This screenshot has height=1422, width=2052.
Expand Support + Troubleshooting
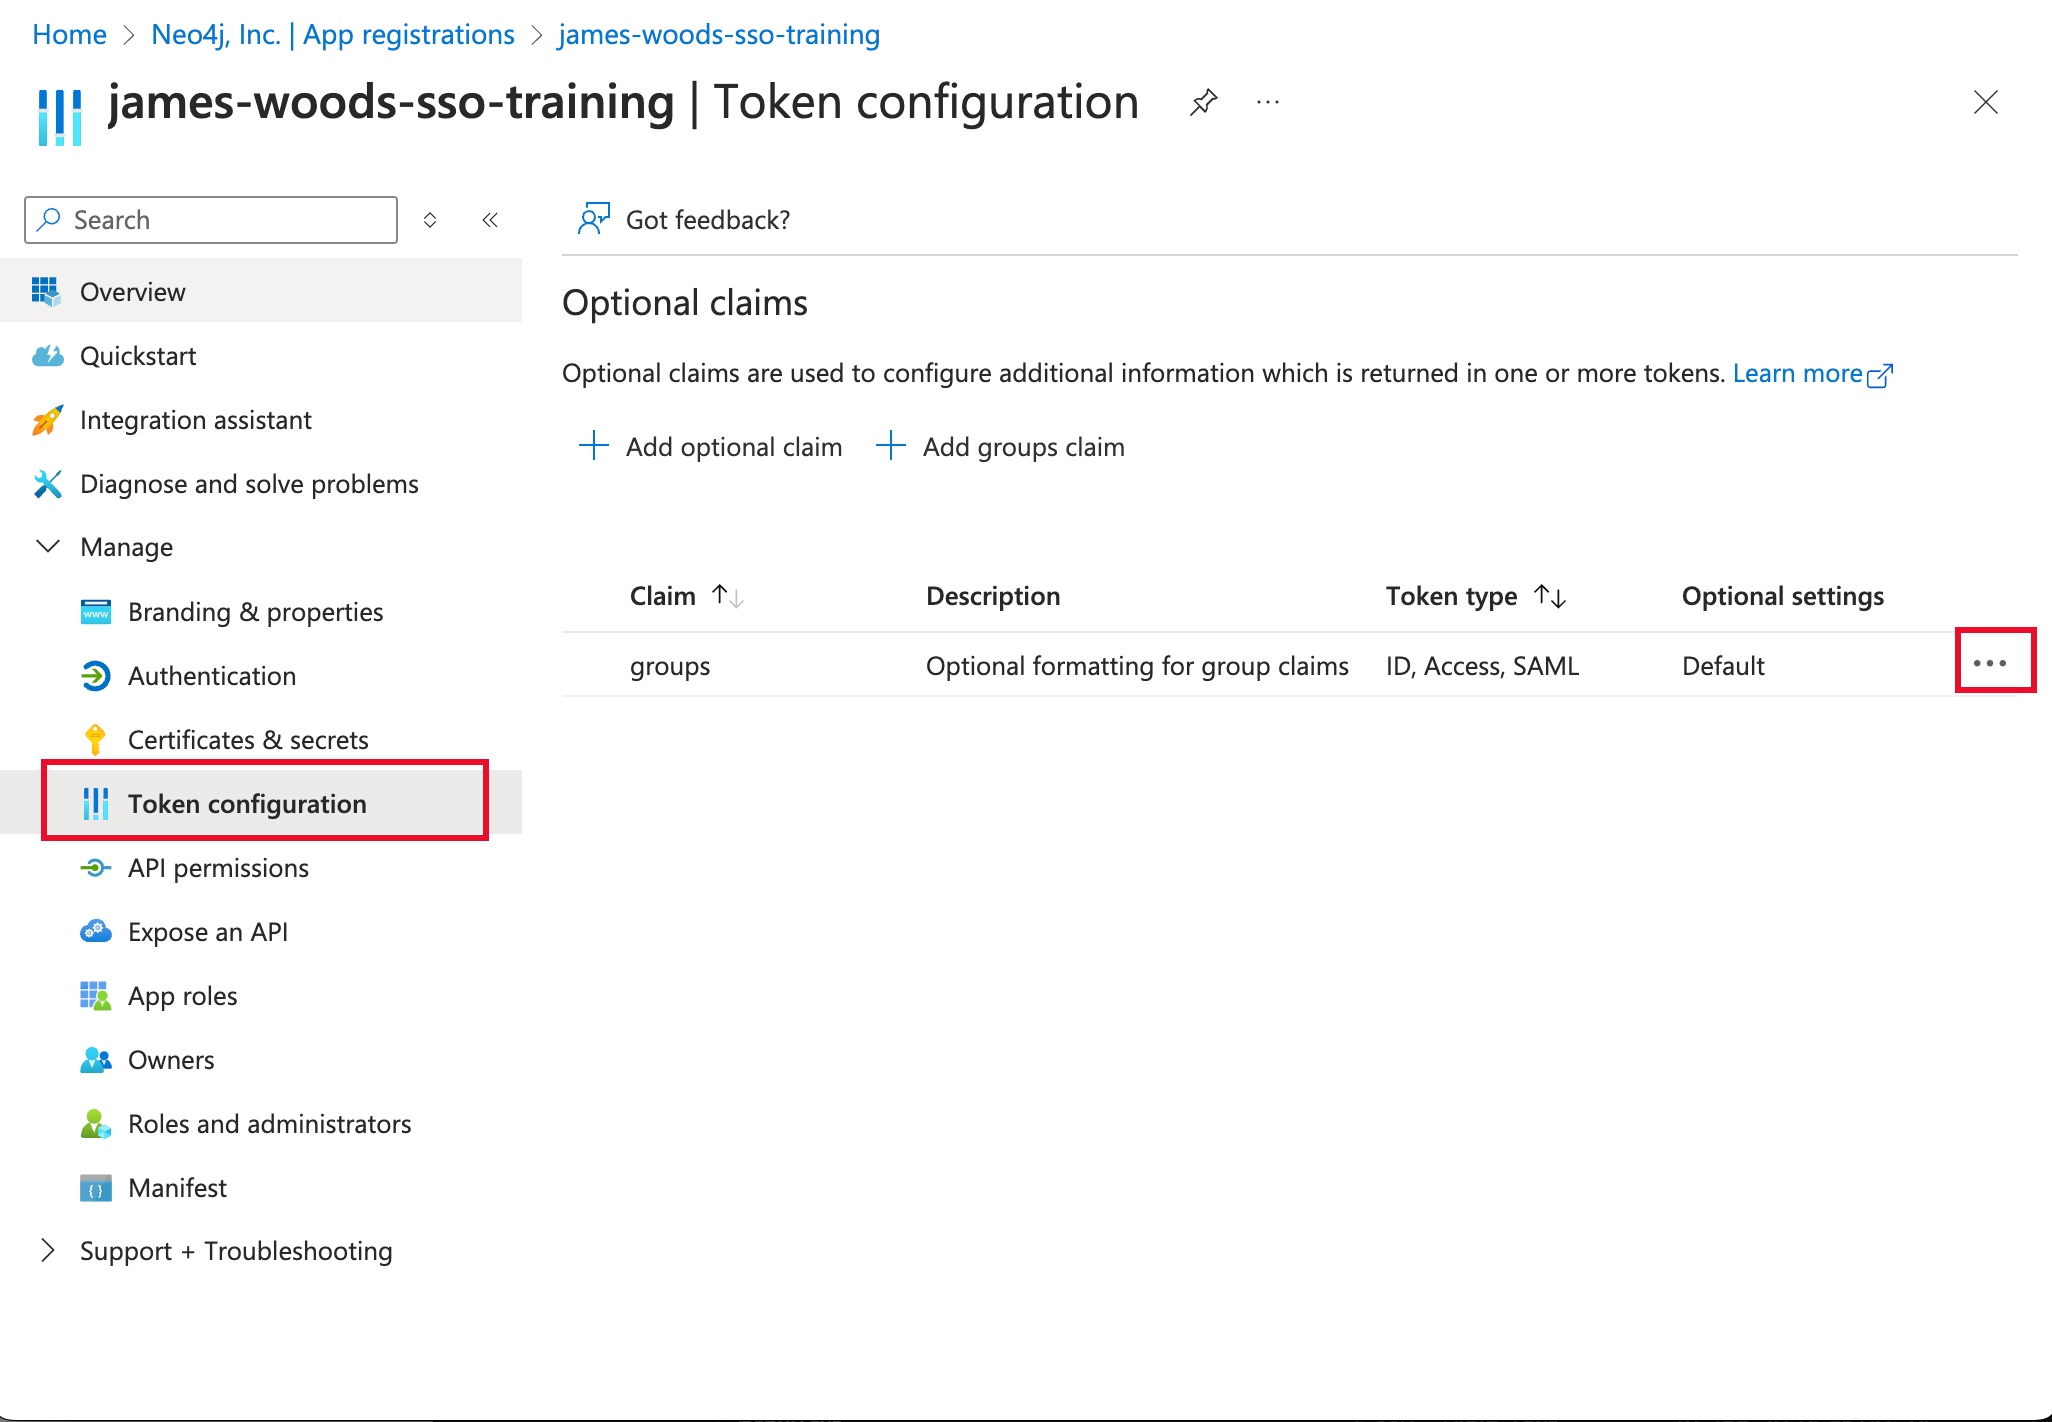tap(47, 1250)
